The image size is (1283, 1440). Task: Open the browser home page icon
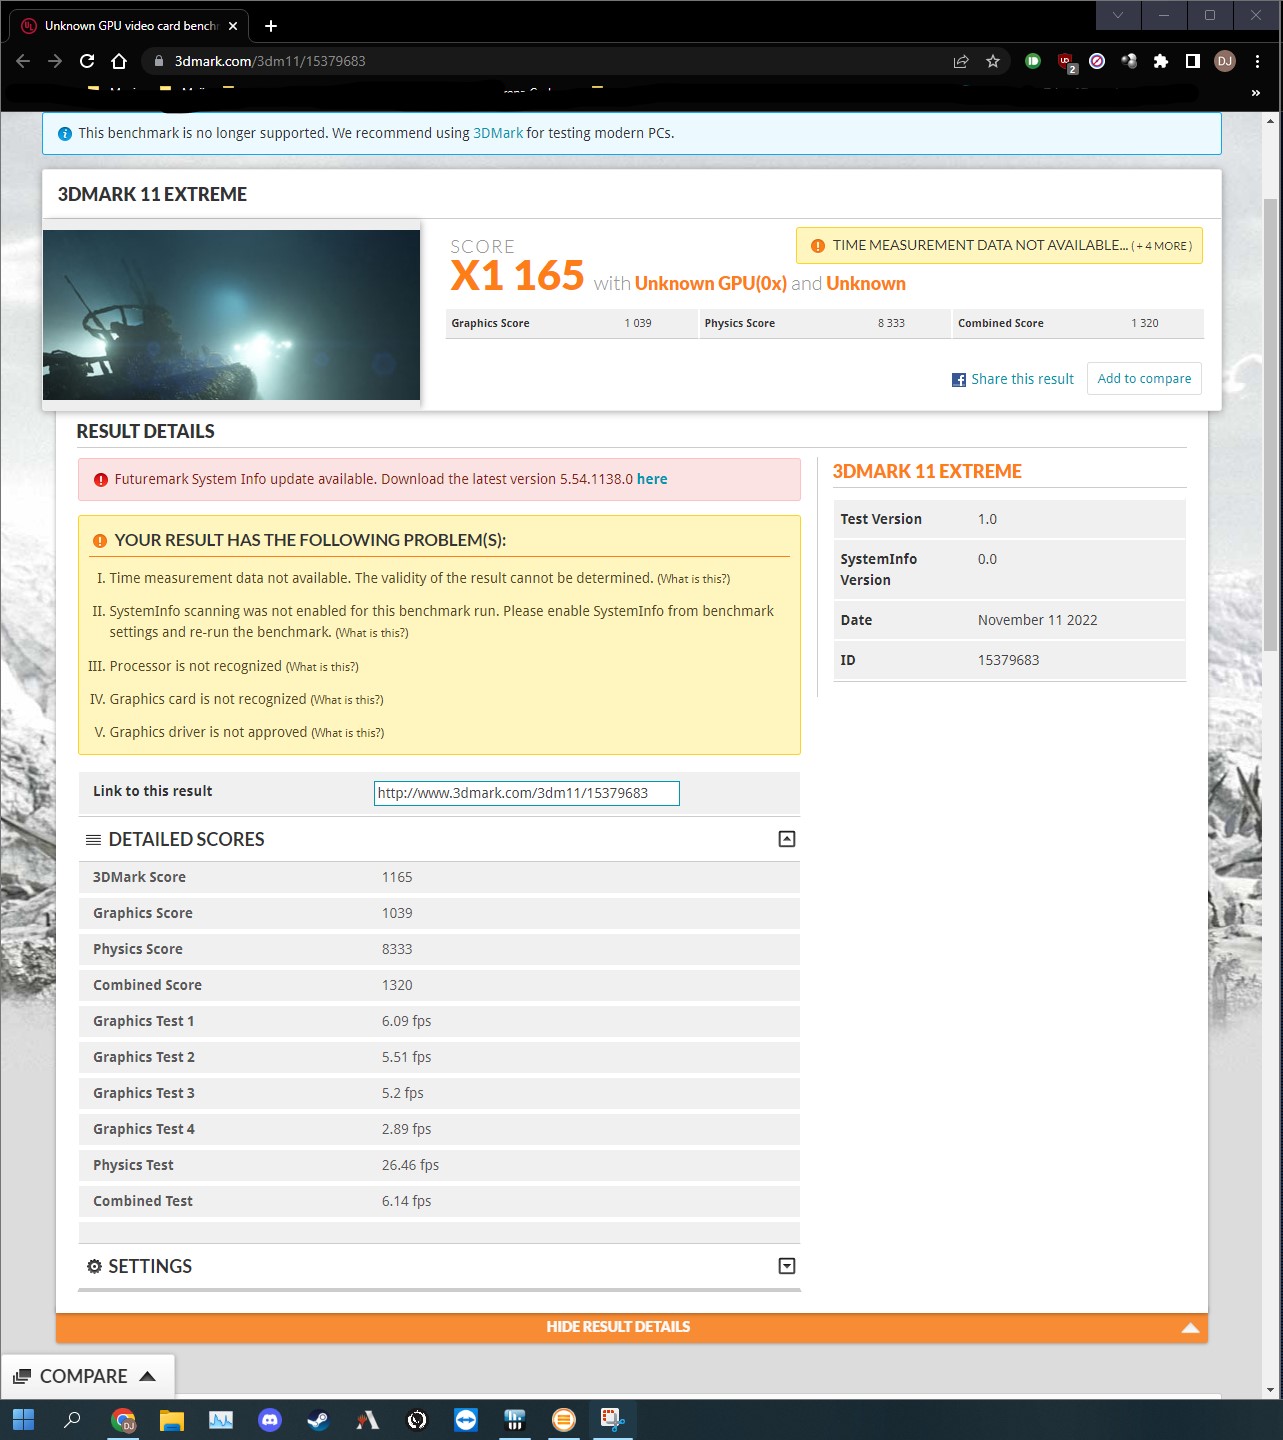tap(119, 61)
